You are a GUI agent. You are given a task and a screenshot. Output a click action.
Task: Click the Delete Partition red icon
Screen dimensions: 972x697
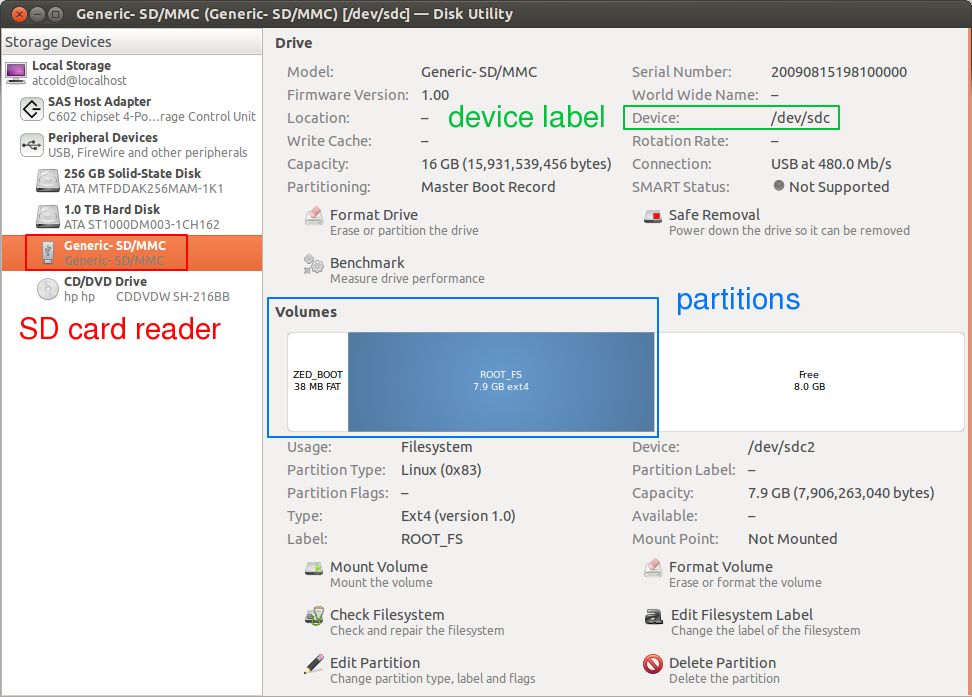pos(653,664)
